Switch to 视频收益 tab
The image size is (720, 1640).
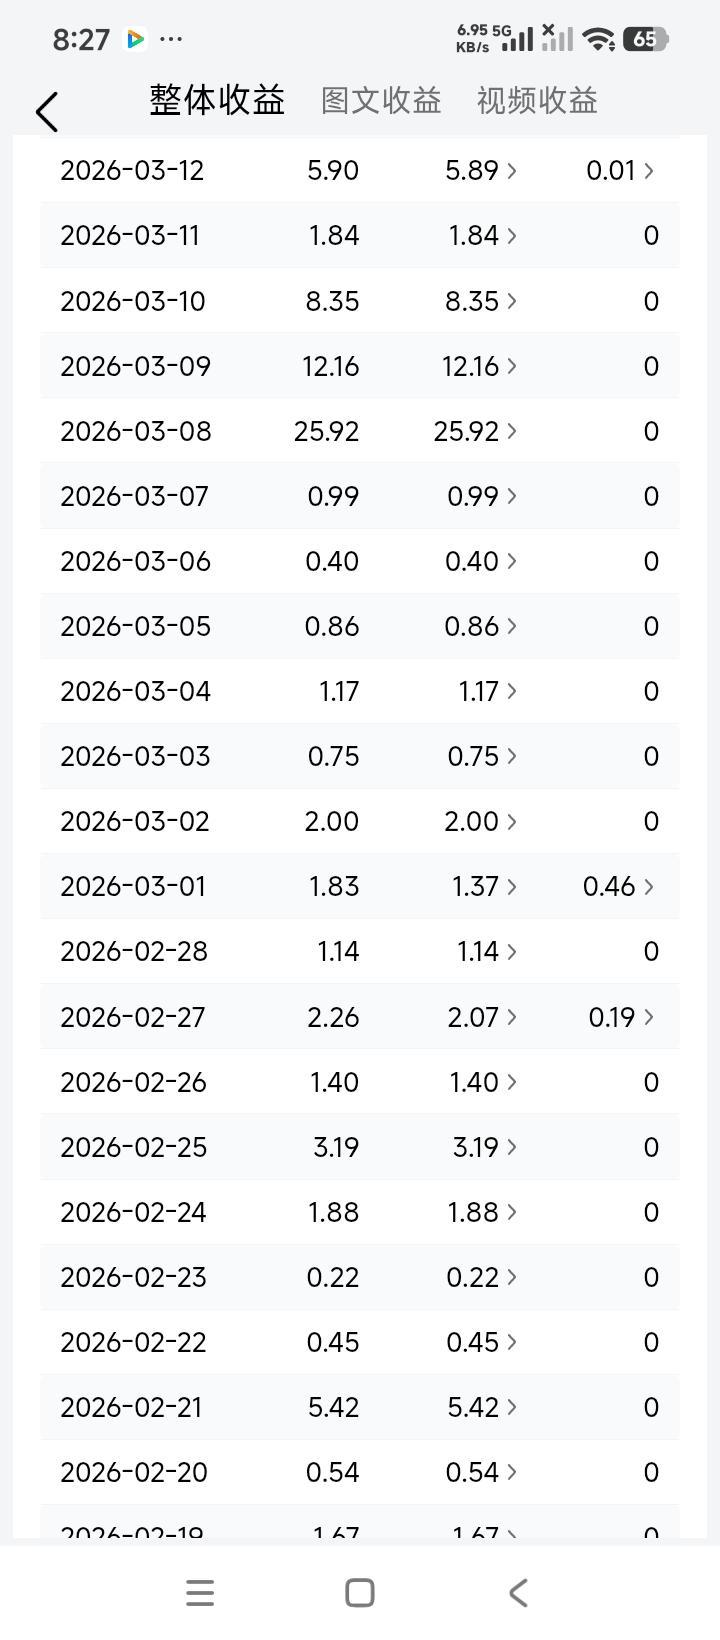point(537,100)
